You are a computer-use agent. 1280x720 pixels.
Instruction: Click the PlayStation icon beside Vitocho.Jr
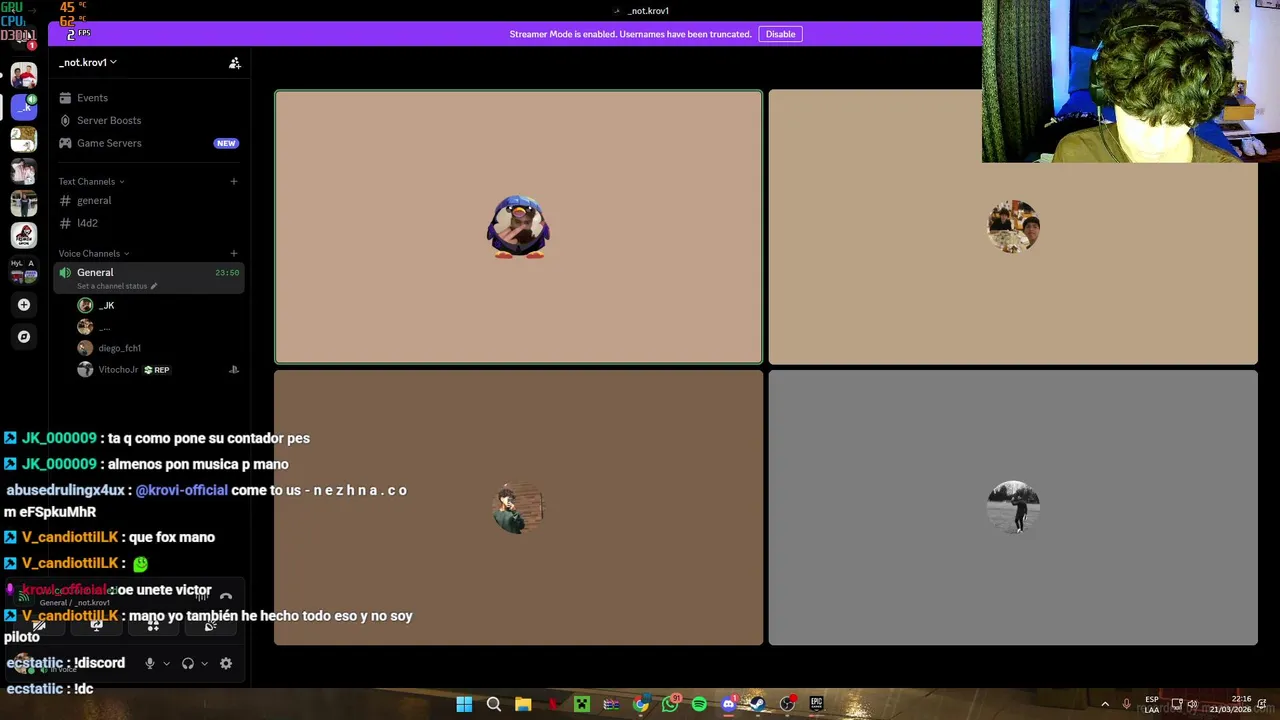click(x=234, y=370)
